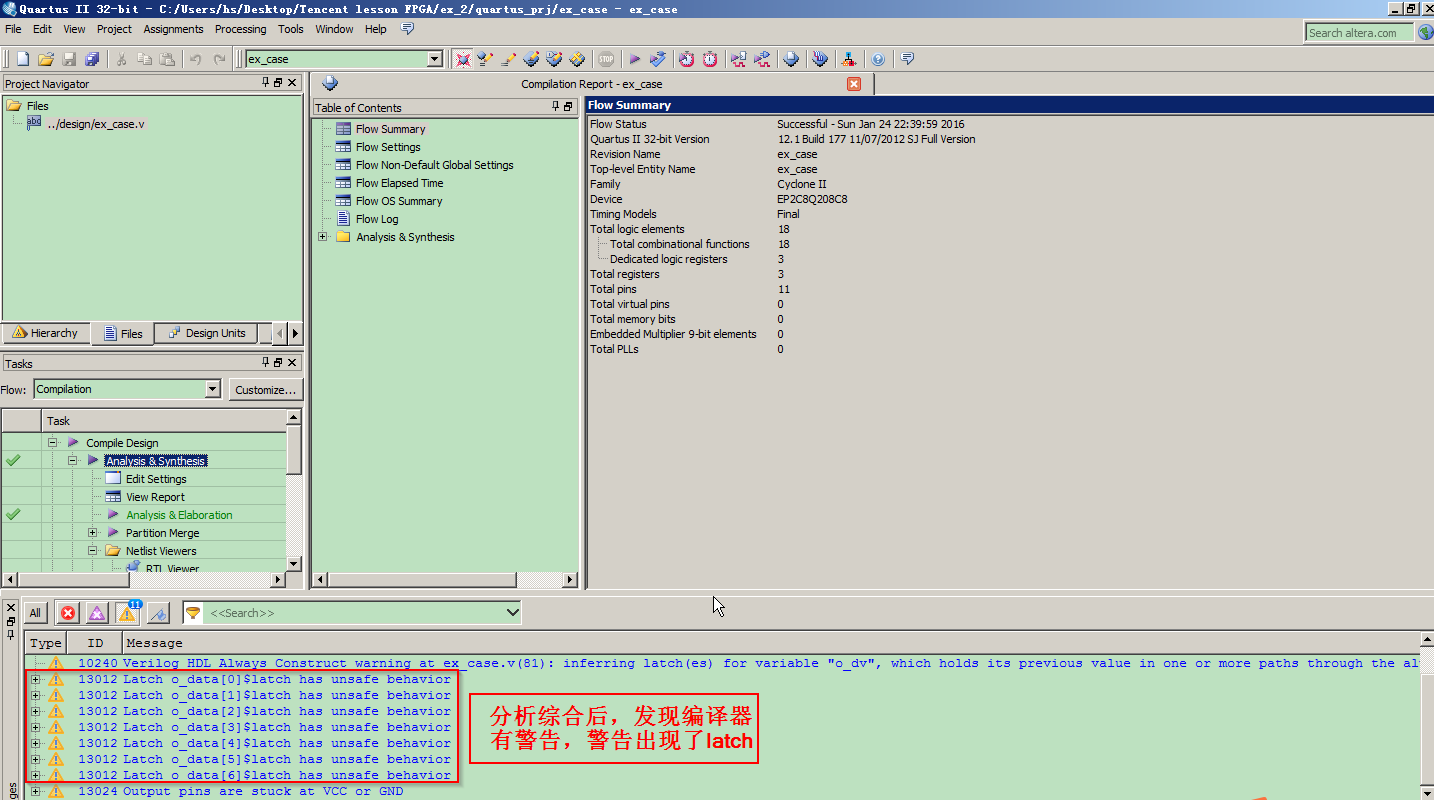This screenshot has height=800, width=1434.
Task: Toggle the warning message filter with badge 11
Action: (x=127, y=613)
